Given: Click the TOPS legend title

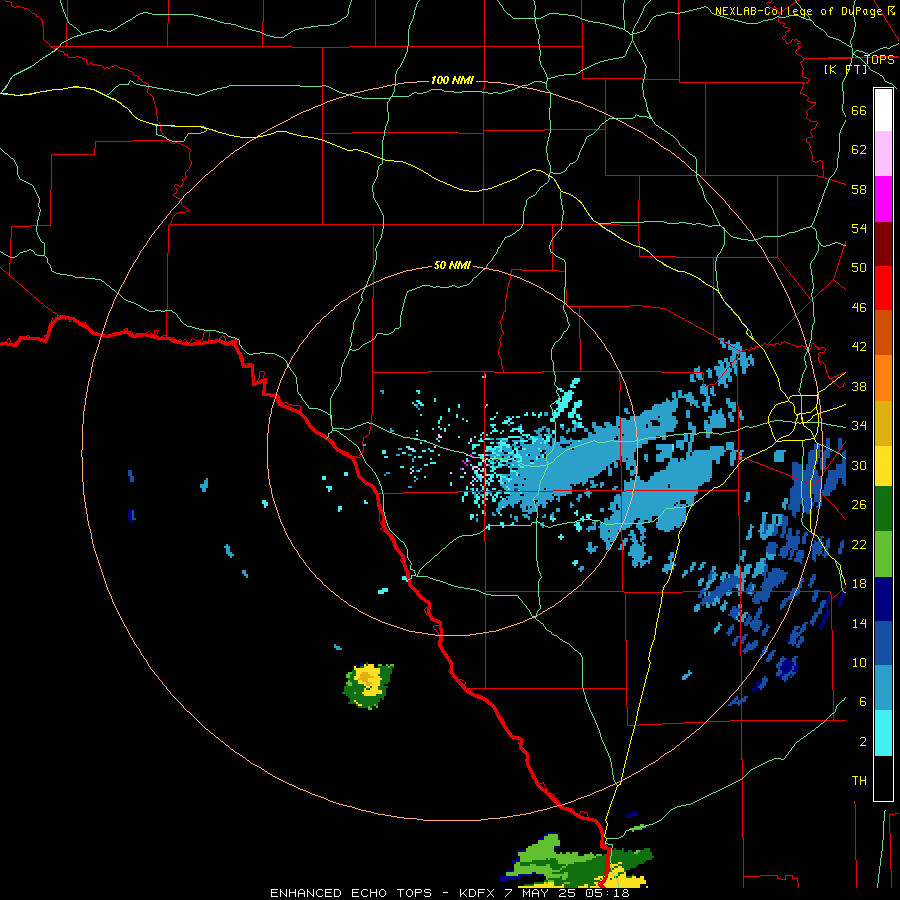Looking at the screenshot, I should [879, 60].
